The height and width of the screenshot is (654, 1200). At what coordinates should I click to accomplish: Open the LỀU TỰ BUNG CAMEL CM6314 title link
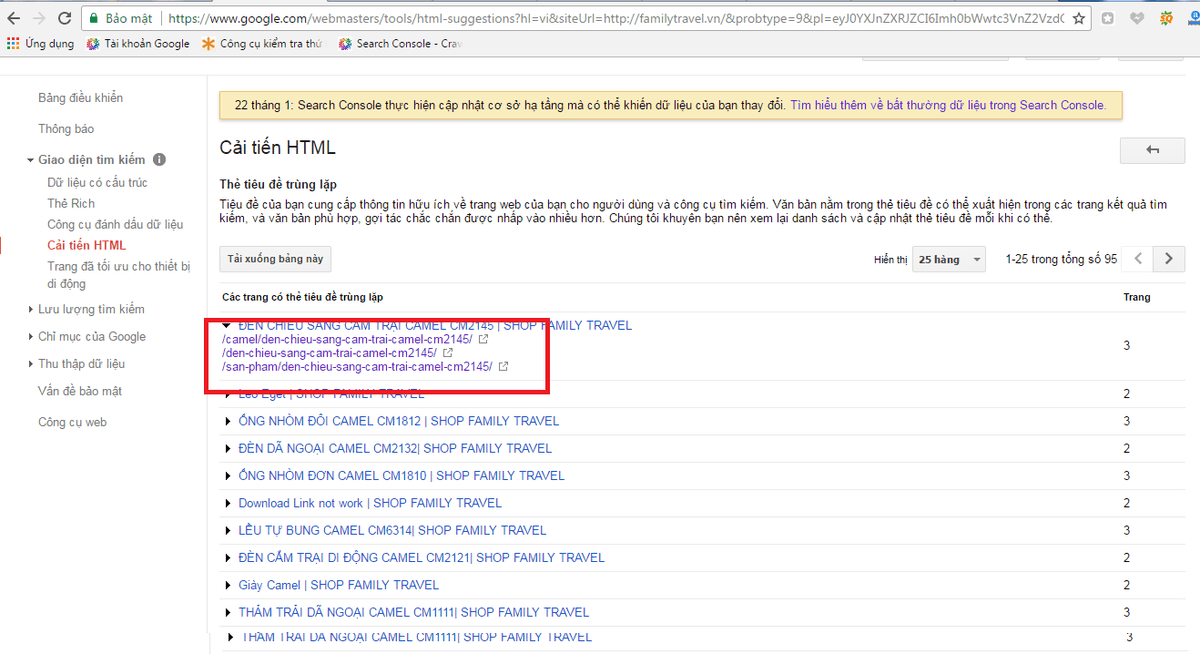tap(393, 530)
